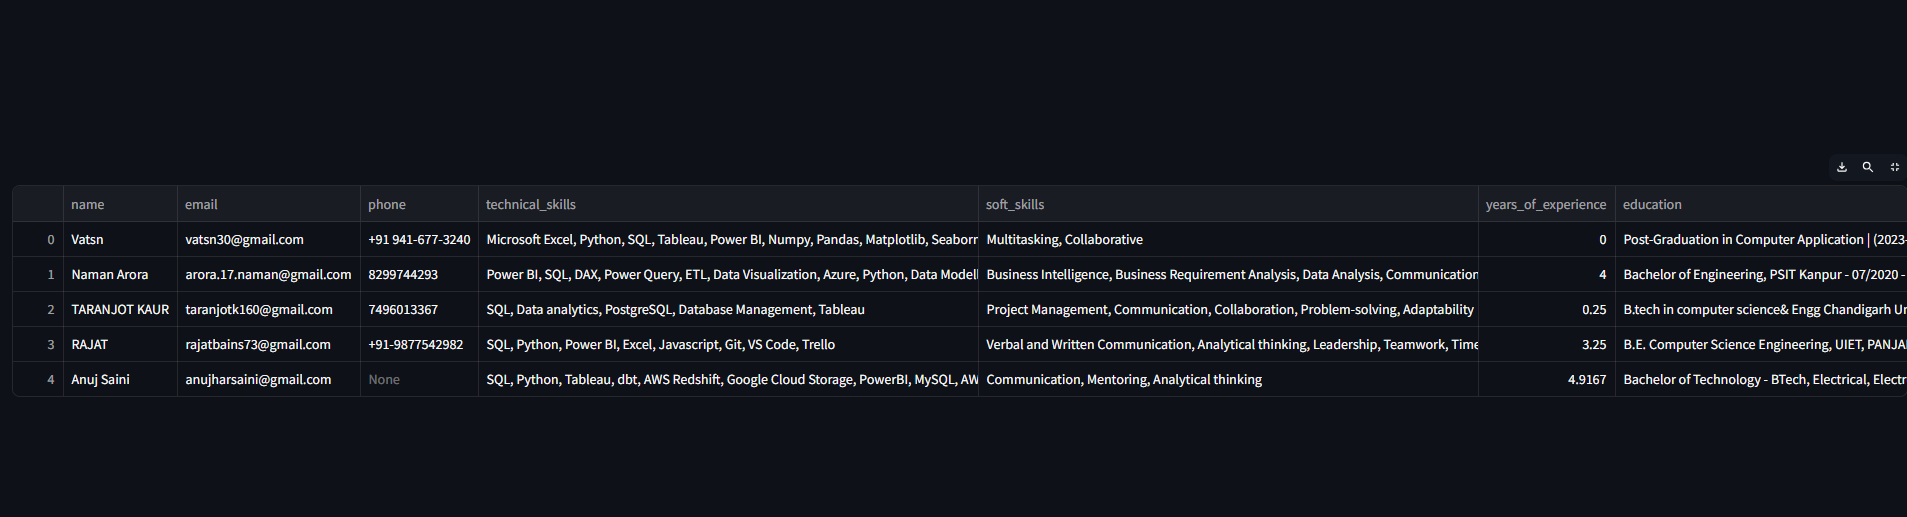Click the technical_skills column header
The height and width of the screenshot is (517, 1907).
coord(728,204)
